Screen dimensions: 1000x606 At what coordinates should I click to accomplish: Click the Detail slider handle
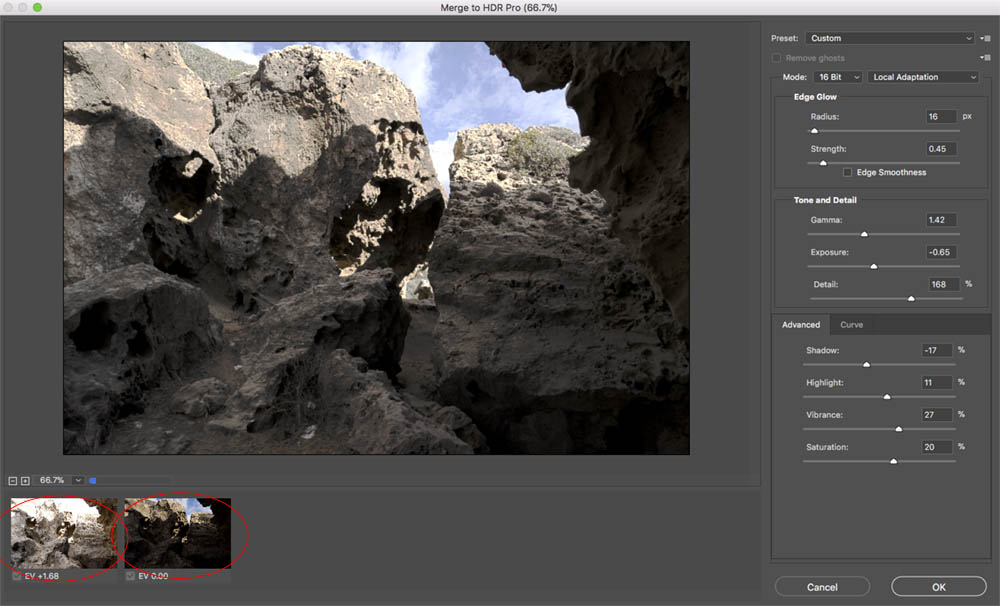point(910,297)
